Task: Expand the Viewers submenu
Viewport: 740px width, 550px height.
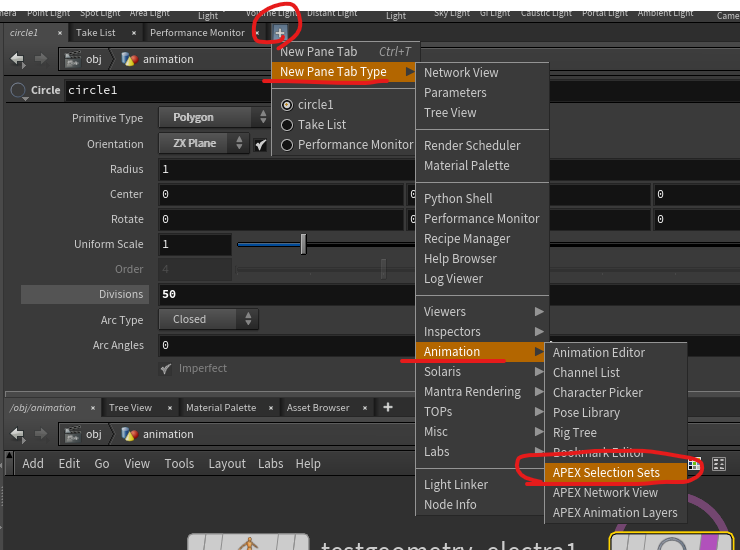Action: click(481, 312)
